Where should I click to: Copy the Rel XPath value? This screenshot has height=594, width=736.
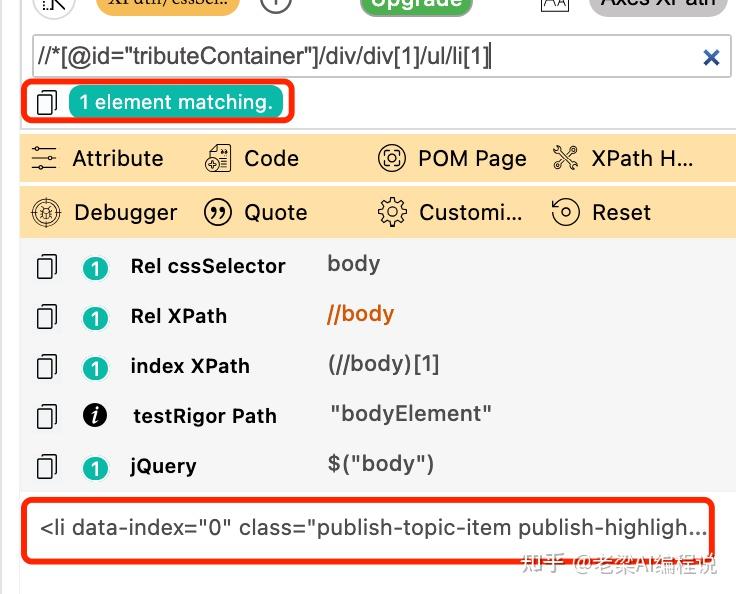click(x=46, y=316)
